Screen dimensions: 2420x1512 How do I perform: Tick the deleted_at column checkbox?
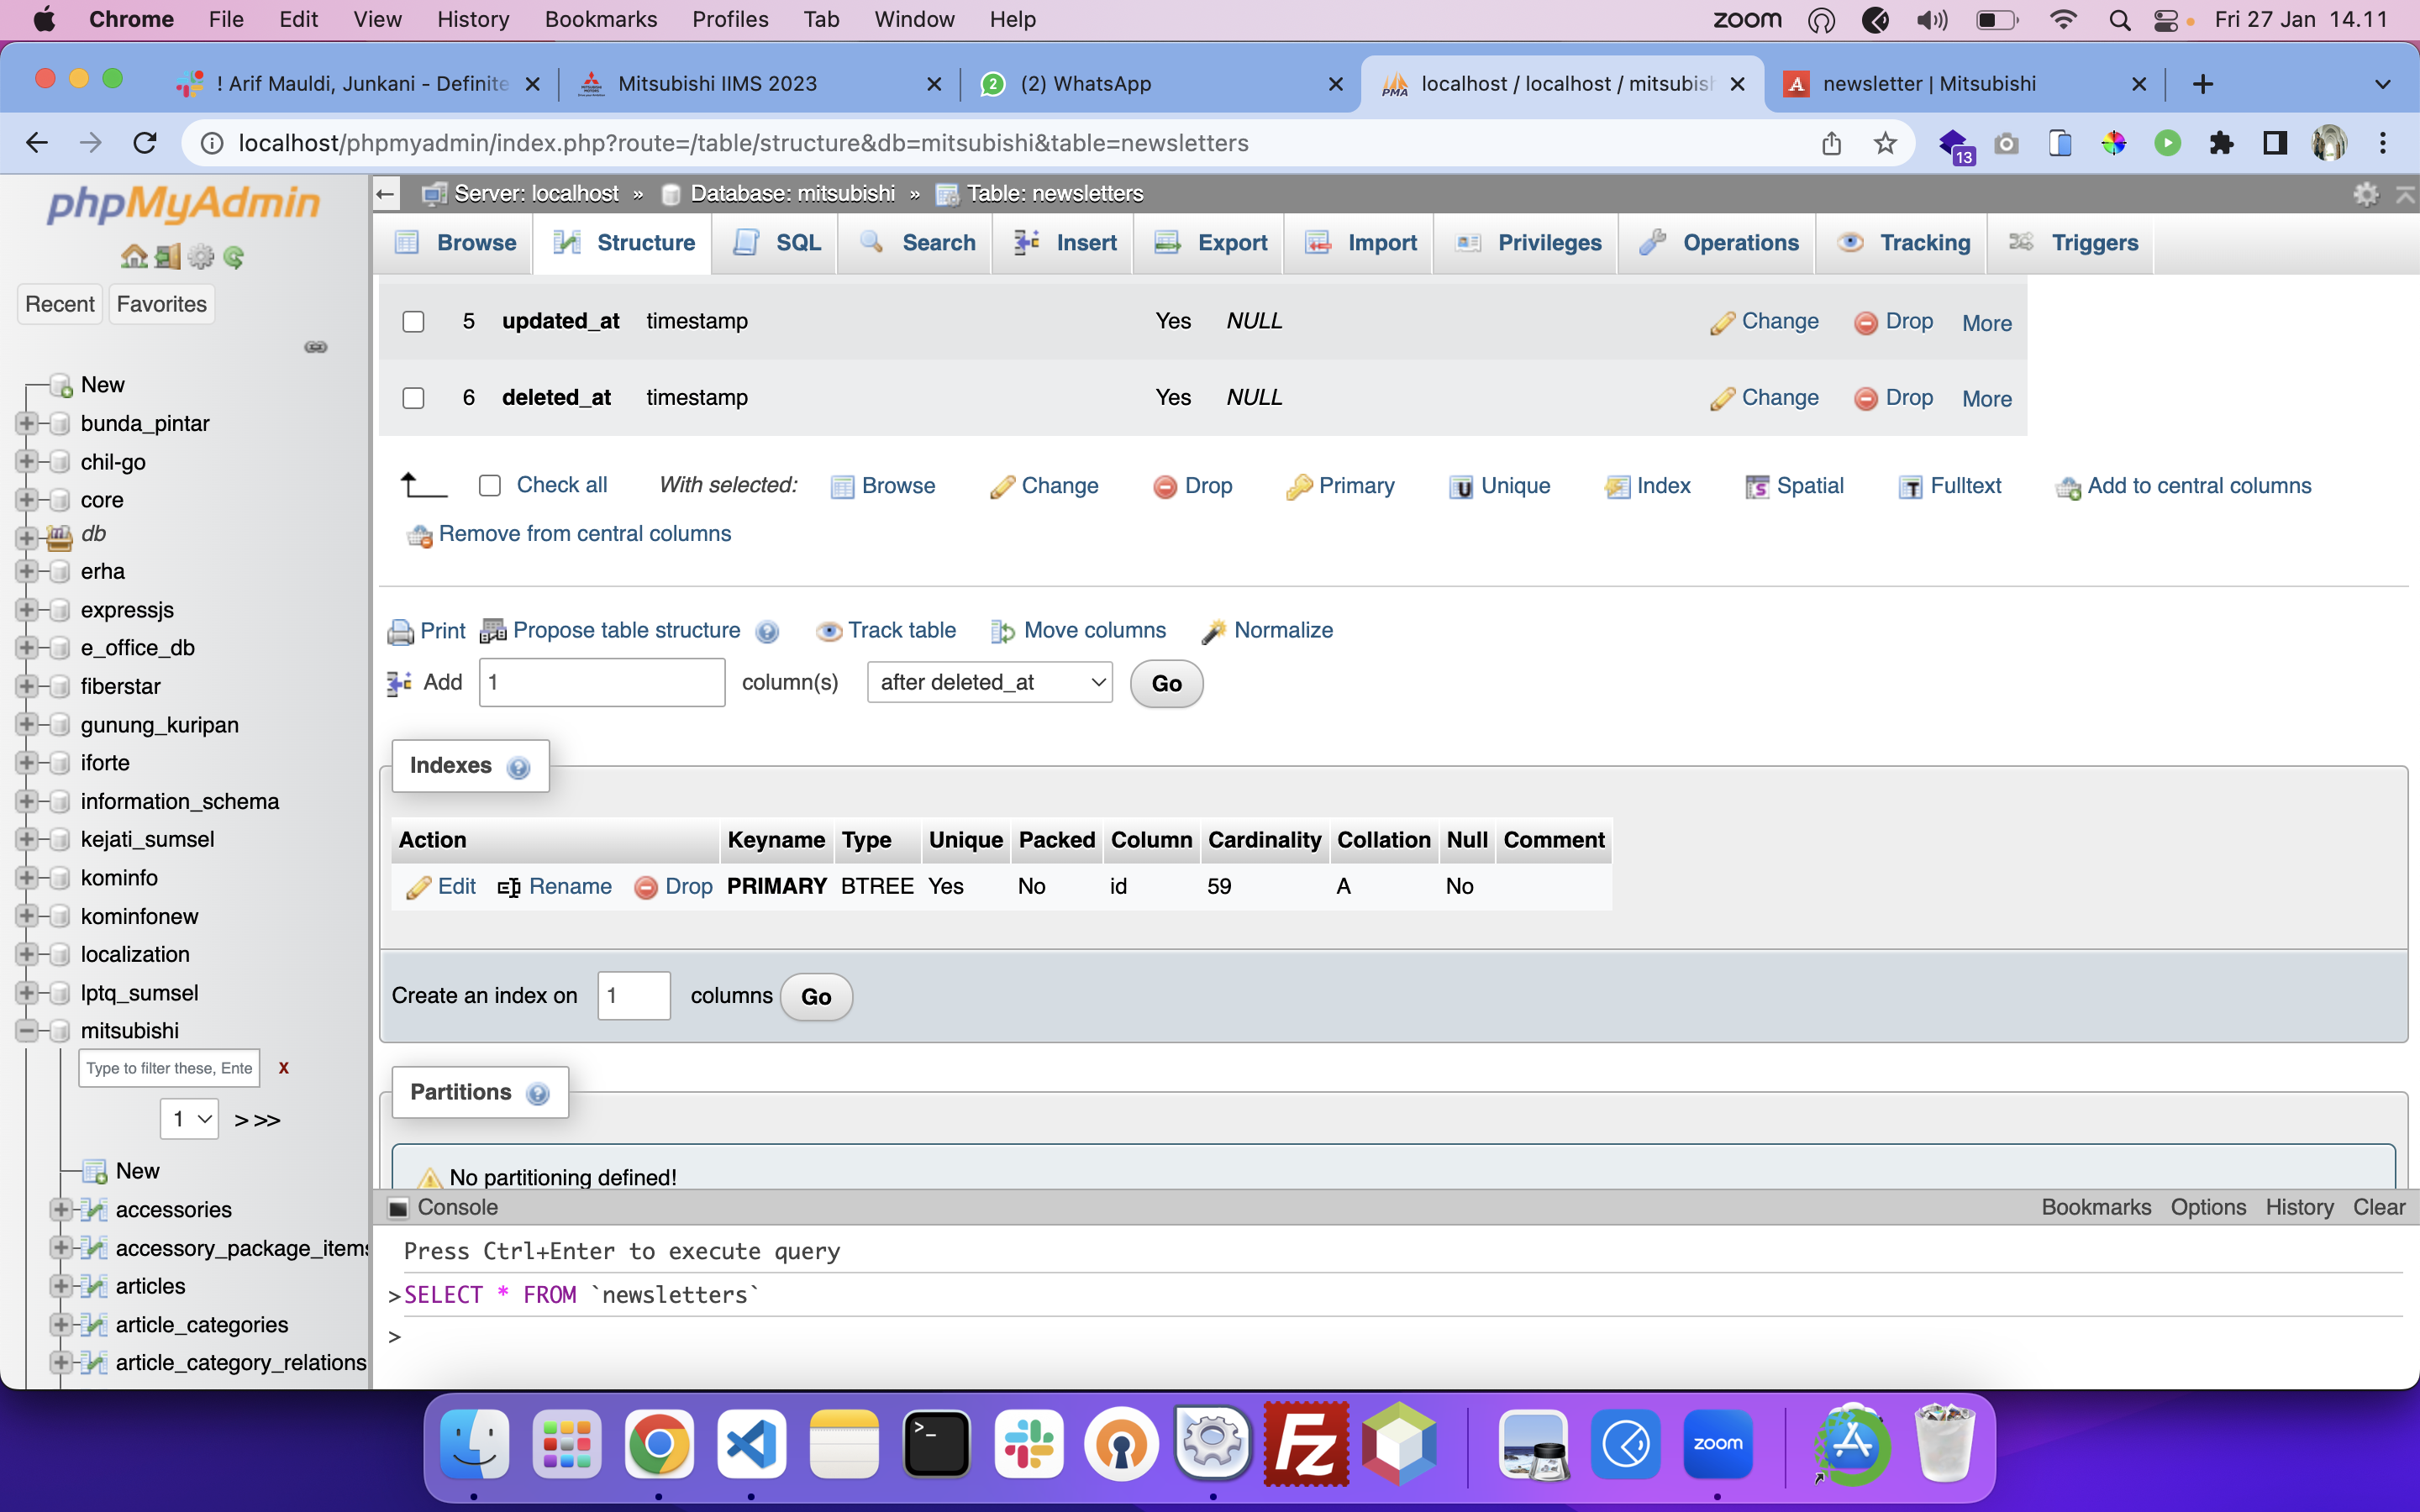(413, 398)
